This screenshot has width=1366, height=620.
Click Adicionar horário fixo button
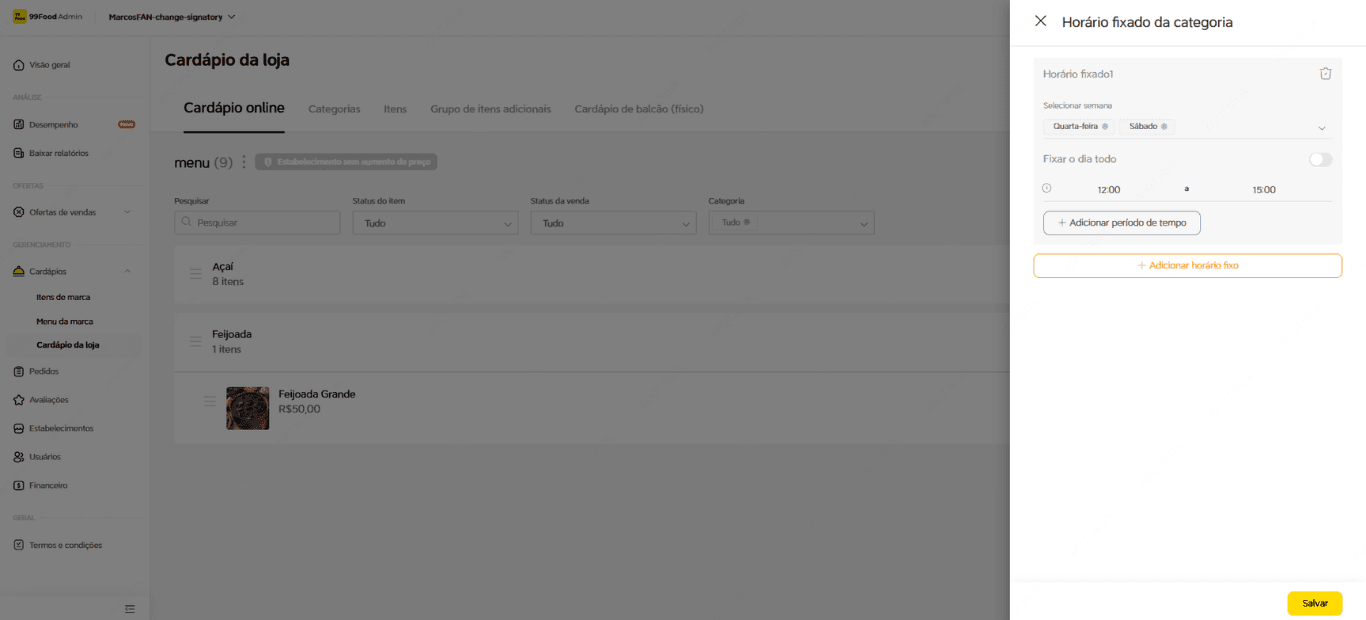pos(1187,266)
